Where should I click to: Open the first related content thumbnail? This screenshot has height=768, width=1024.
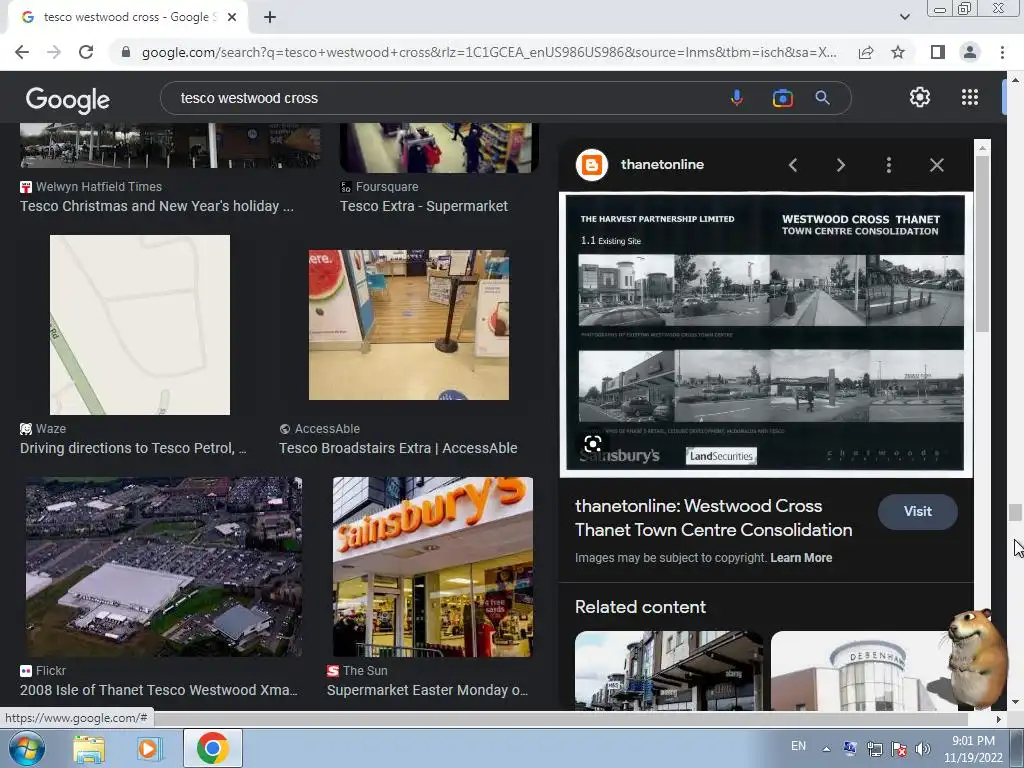point(669,671)
